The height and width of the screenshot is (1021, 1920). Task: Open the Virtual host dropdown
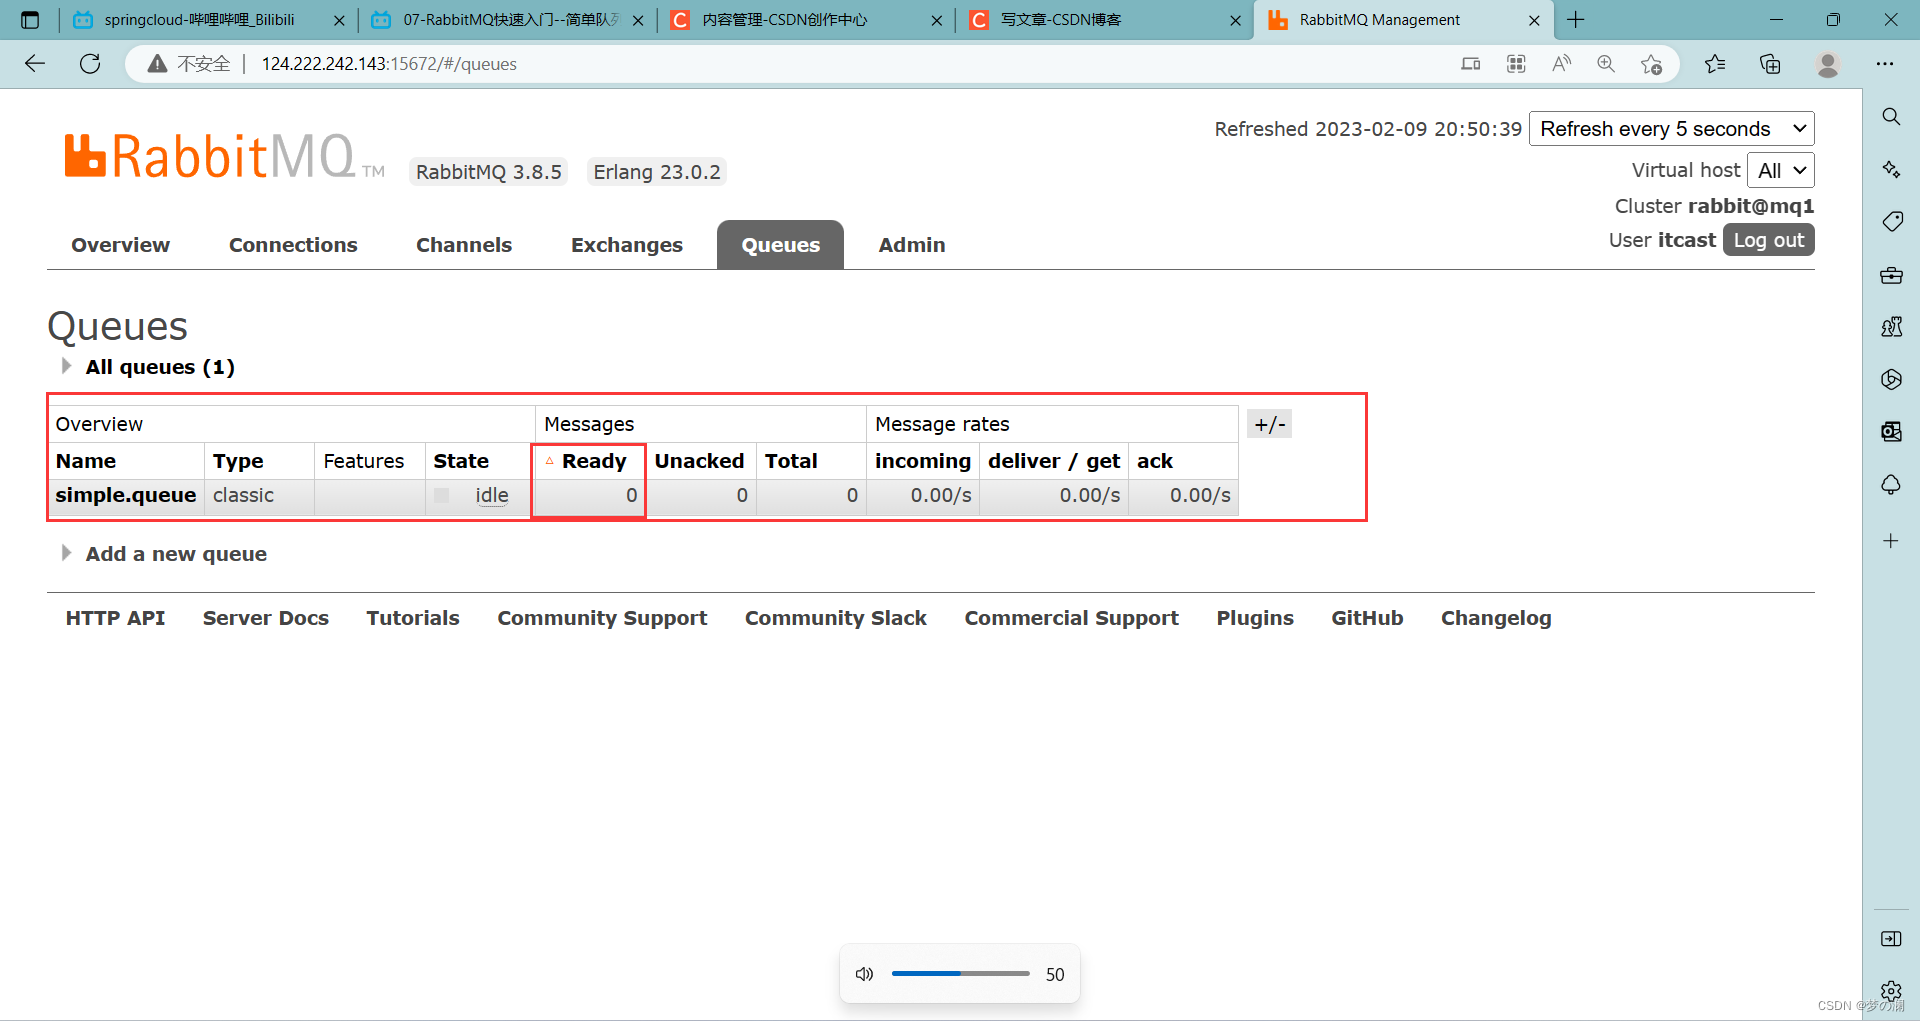coord(1781,170)
